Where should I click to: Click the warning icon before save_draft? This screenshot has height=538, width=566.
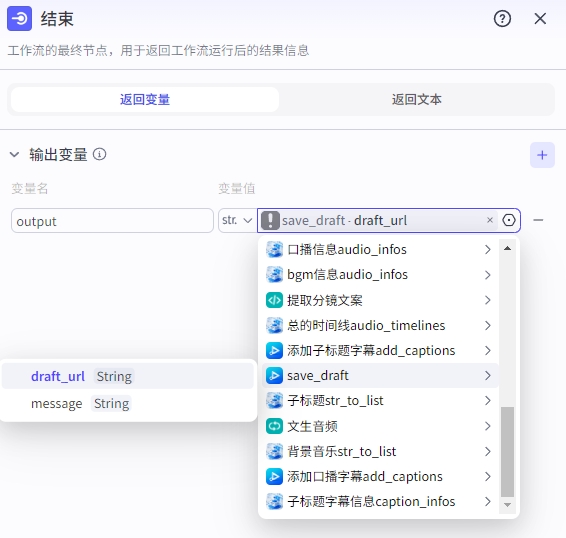tap(270, 220)
